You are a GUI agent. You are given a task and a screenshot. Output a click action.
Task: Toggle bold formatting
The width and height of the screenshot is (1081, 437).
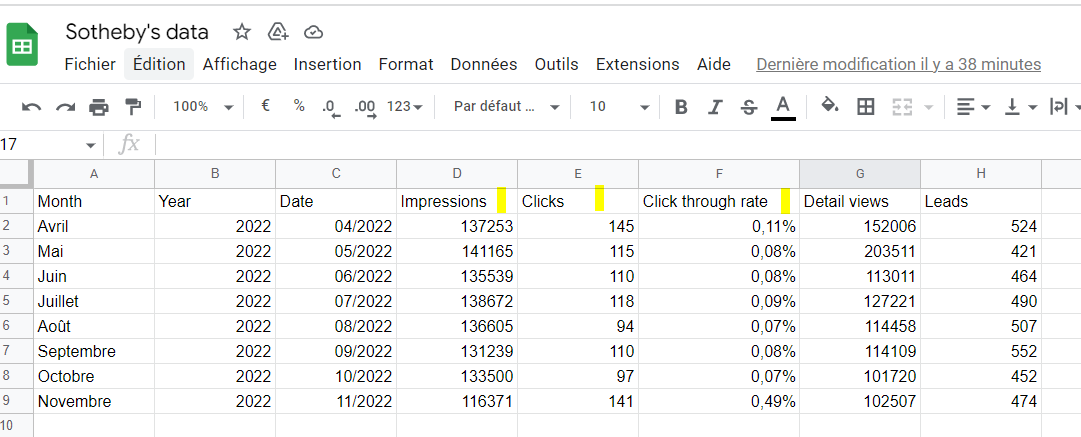(x=681, y=107)
